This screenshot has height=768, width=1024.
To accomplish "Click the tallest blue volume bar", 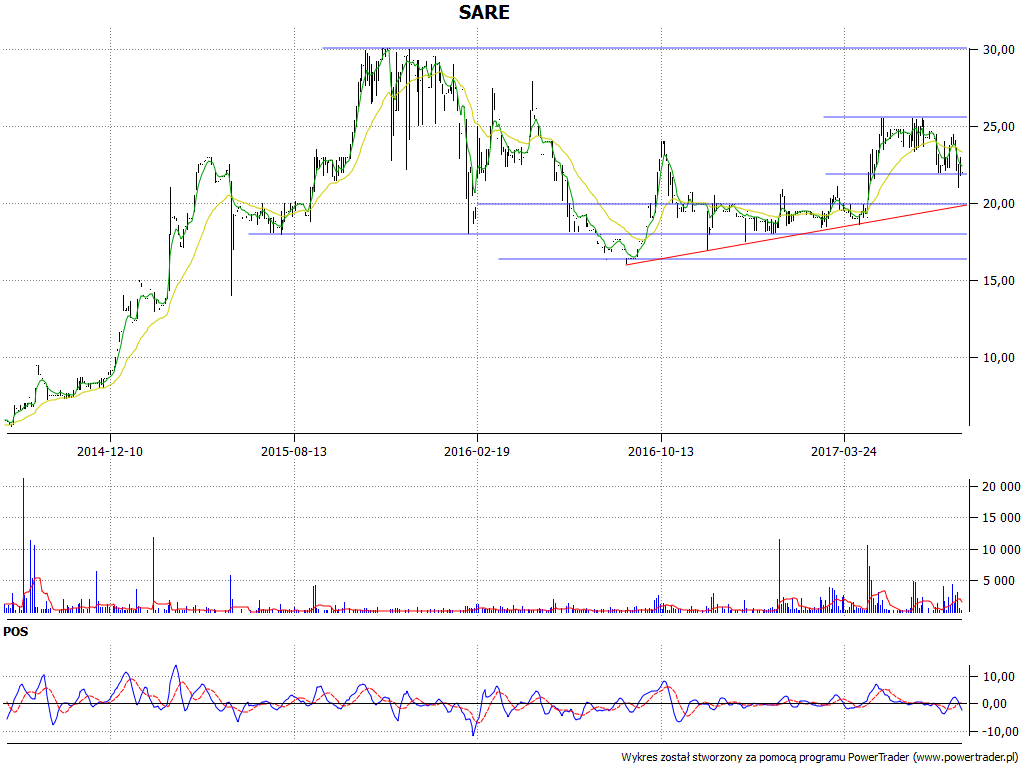I will [x=24, y=545].
